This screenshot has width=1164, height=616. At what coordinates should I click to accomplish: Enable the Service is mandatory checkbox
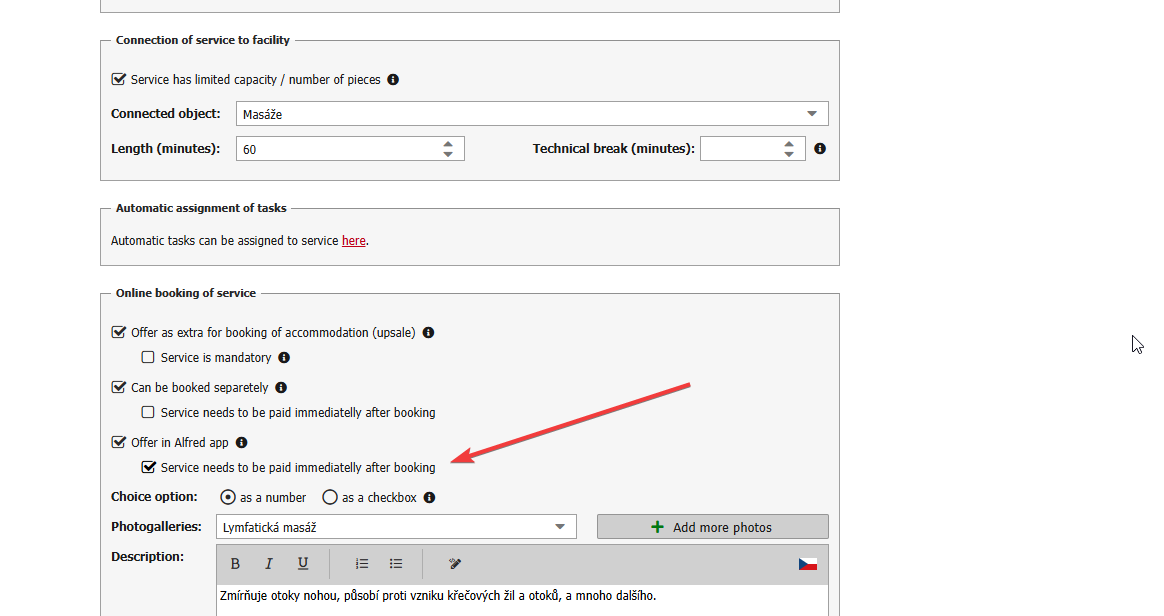(148, 357)
